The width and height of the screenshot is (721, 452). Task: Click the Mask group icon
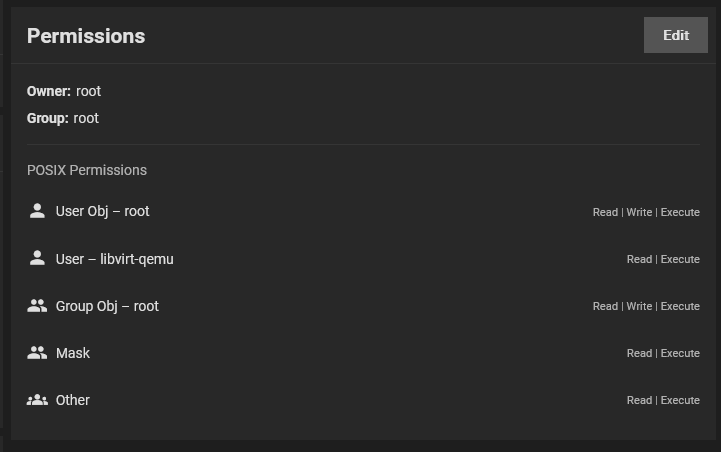coord(37,353)
